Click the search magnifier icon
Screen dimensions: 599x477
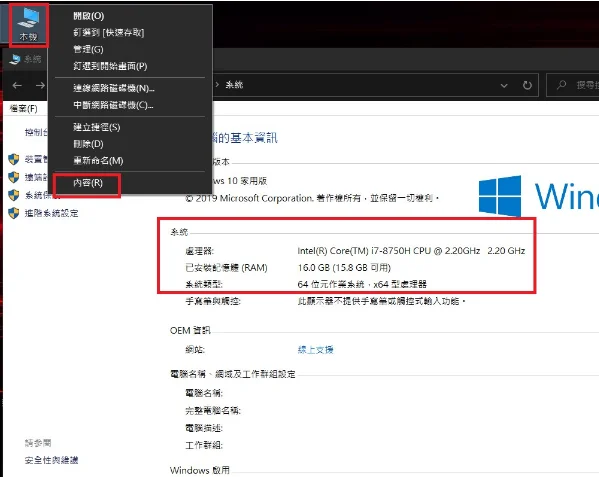click(561, 85)
